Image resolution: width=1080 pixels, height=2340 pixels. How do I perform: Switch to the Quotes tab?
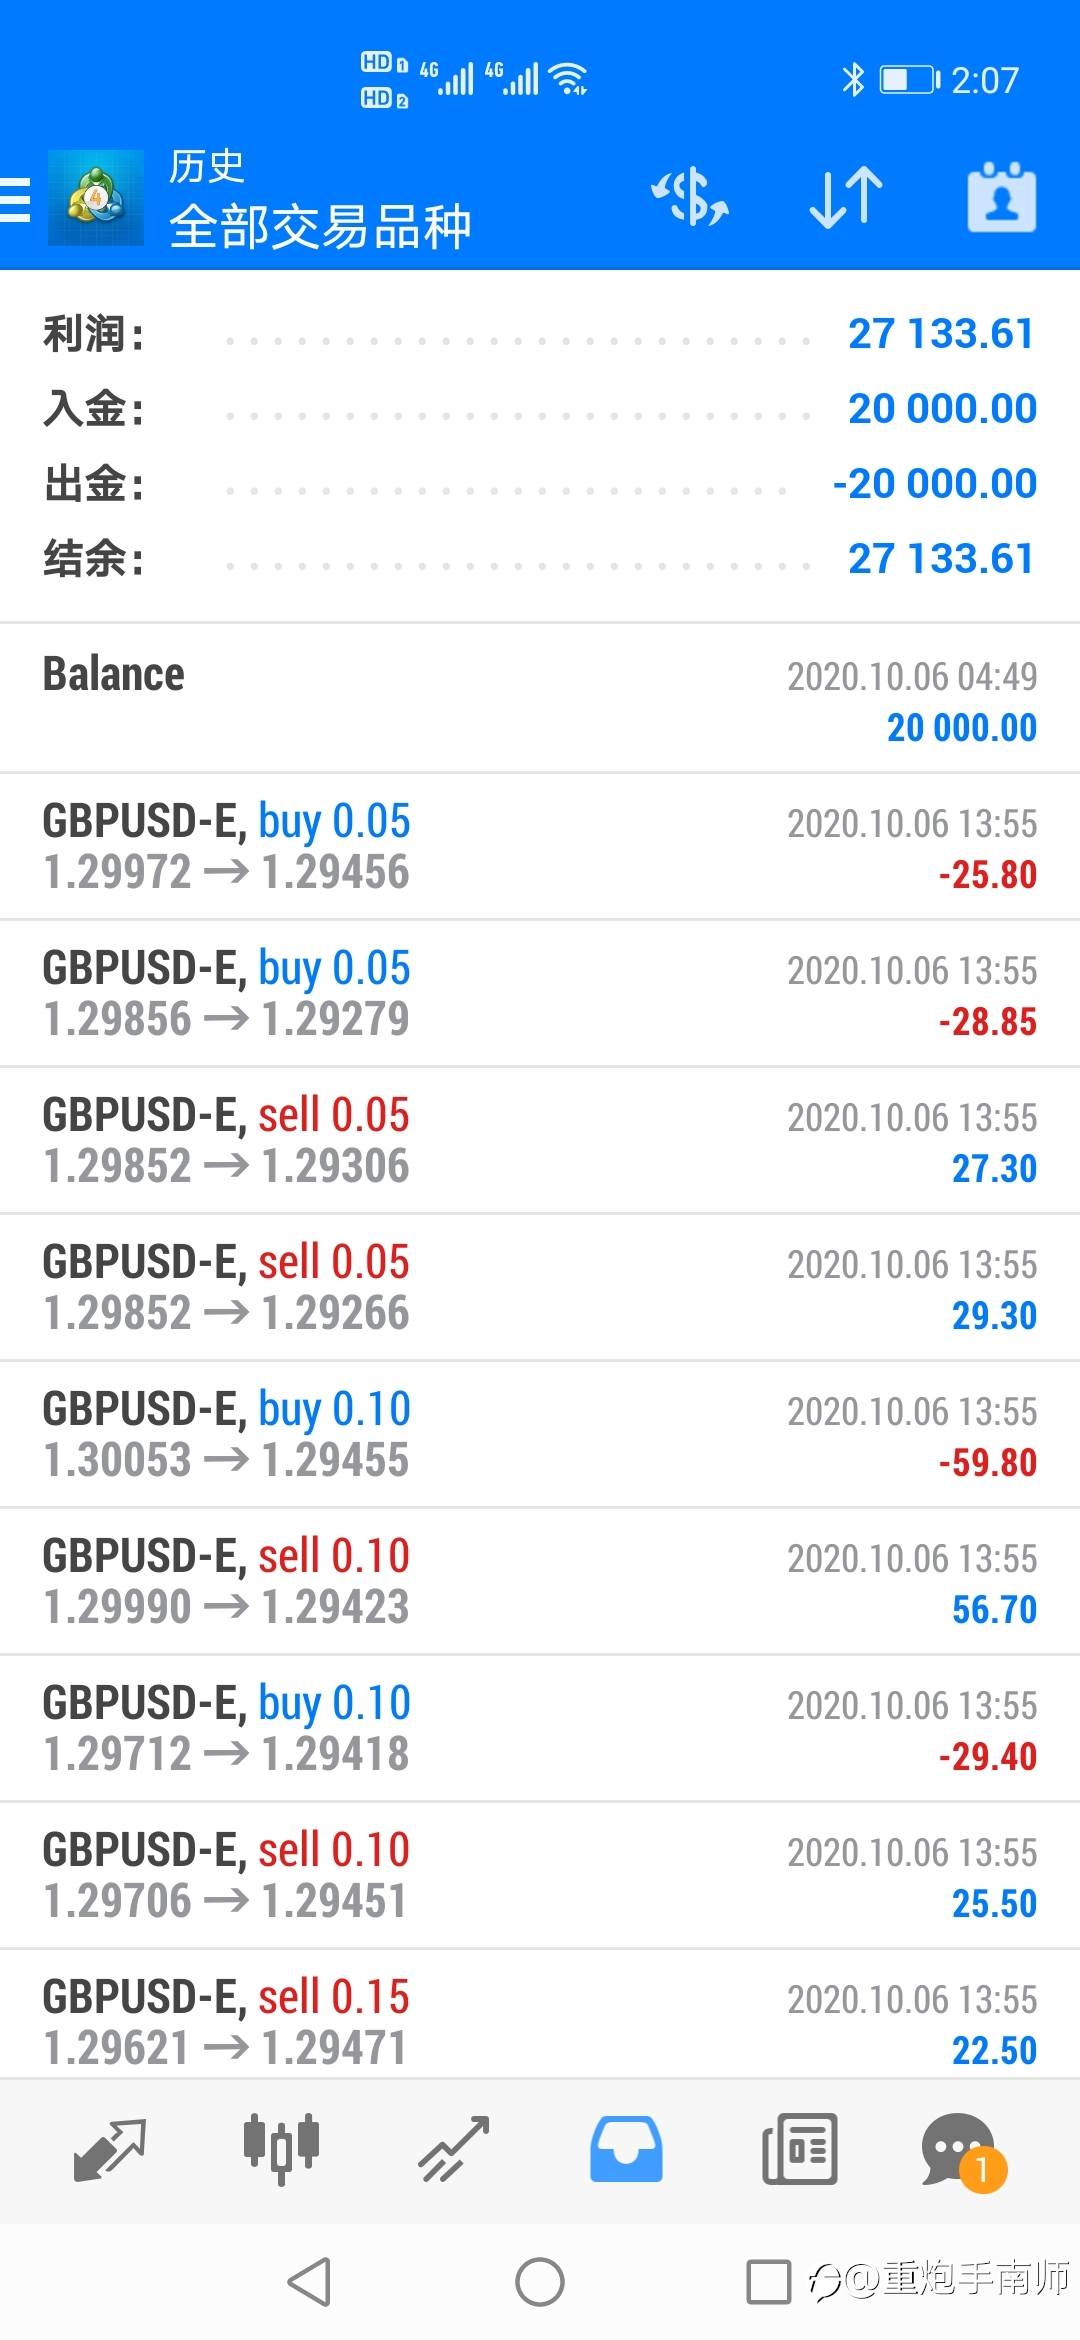[x=110, y=2150]
